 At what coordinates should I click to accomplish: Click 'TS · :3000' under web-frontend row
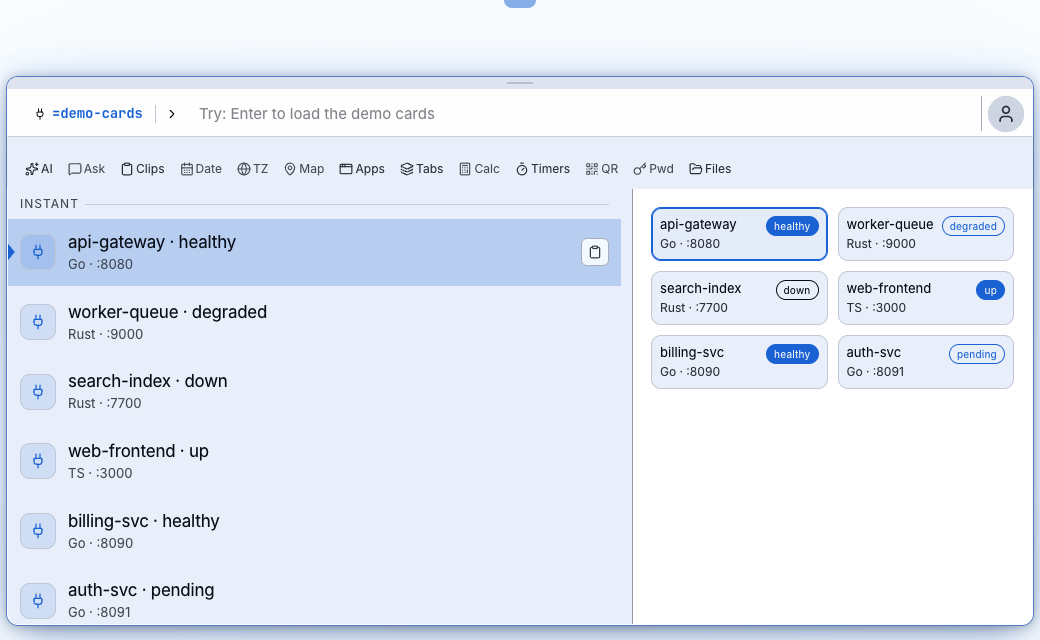[x=100, y=474]
